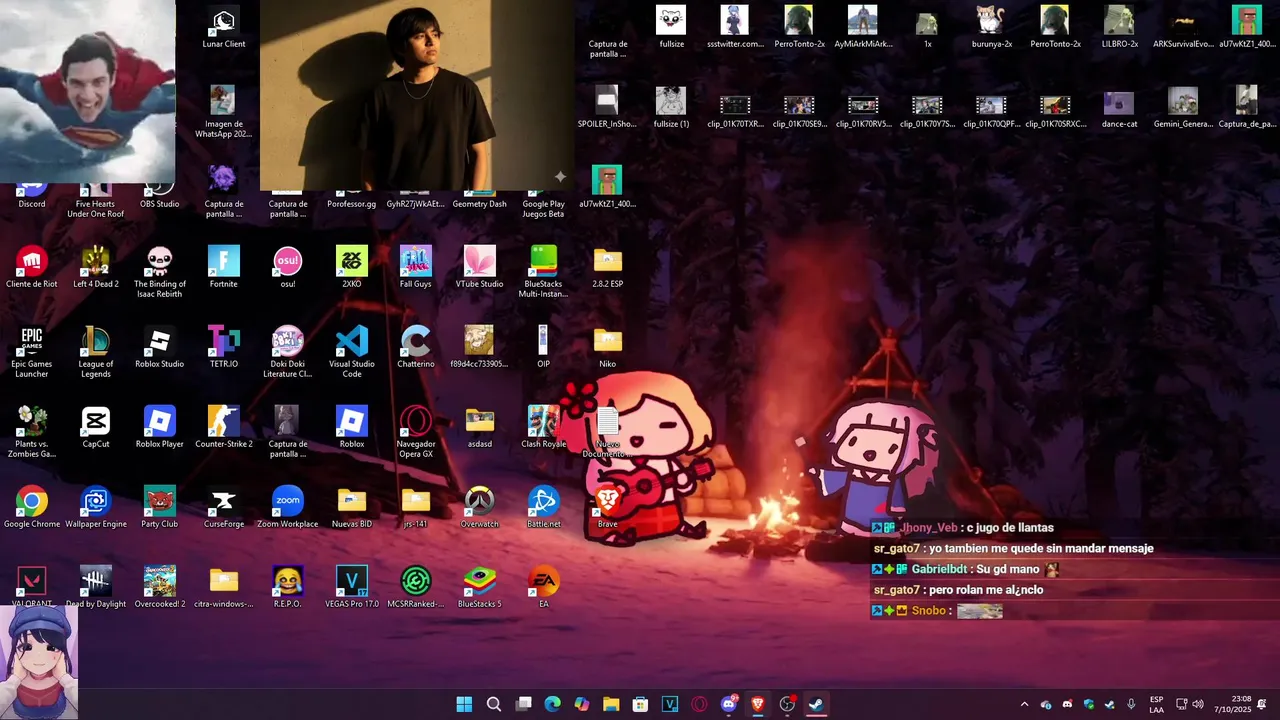Open Navegador Opera GX desktop icon

tap(416, 432)
